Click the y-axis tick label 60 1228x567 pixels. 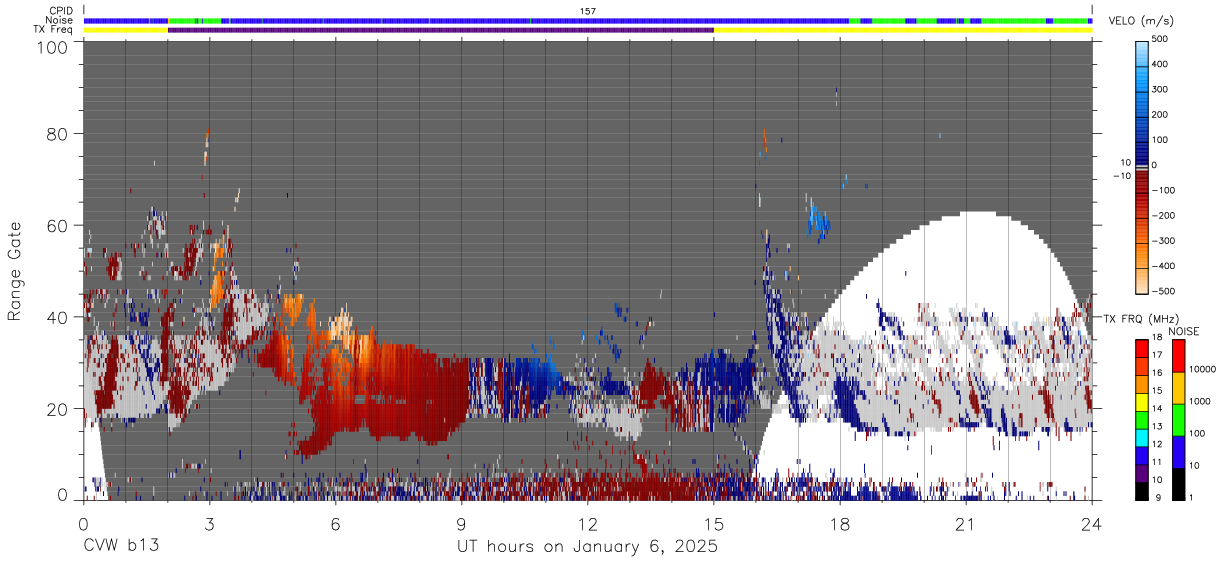click(58, 225)
